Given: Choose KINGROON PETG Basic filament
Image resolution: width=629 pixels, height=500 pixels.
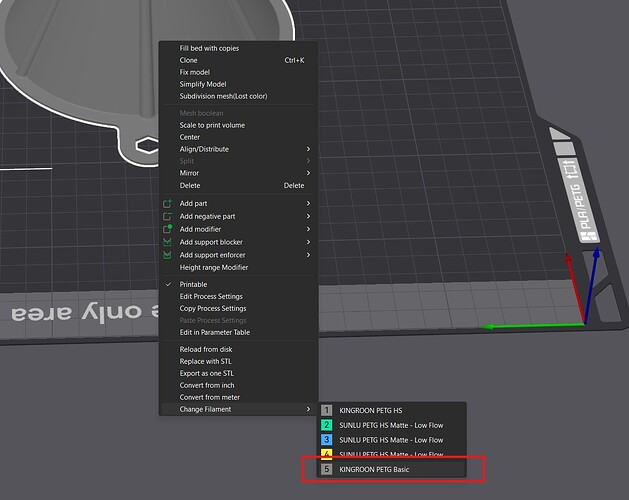Looking at the screenshot, I should 374,470.
